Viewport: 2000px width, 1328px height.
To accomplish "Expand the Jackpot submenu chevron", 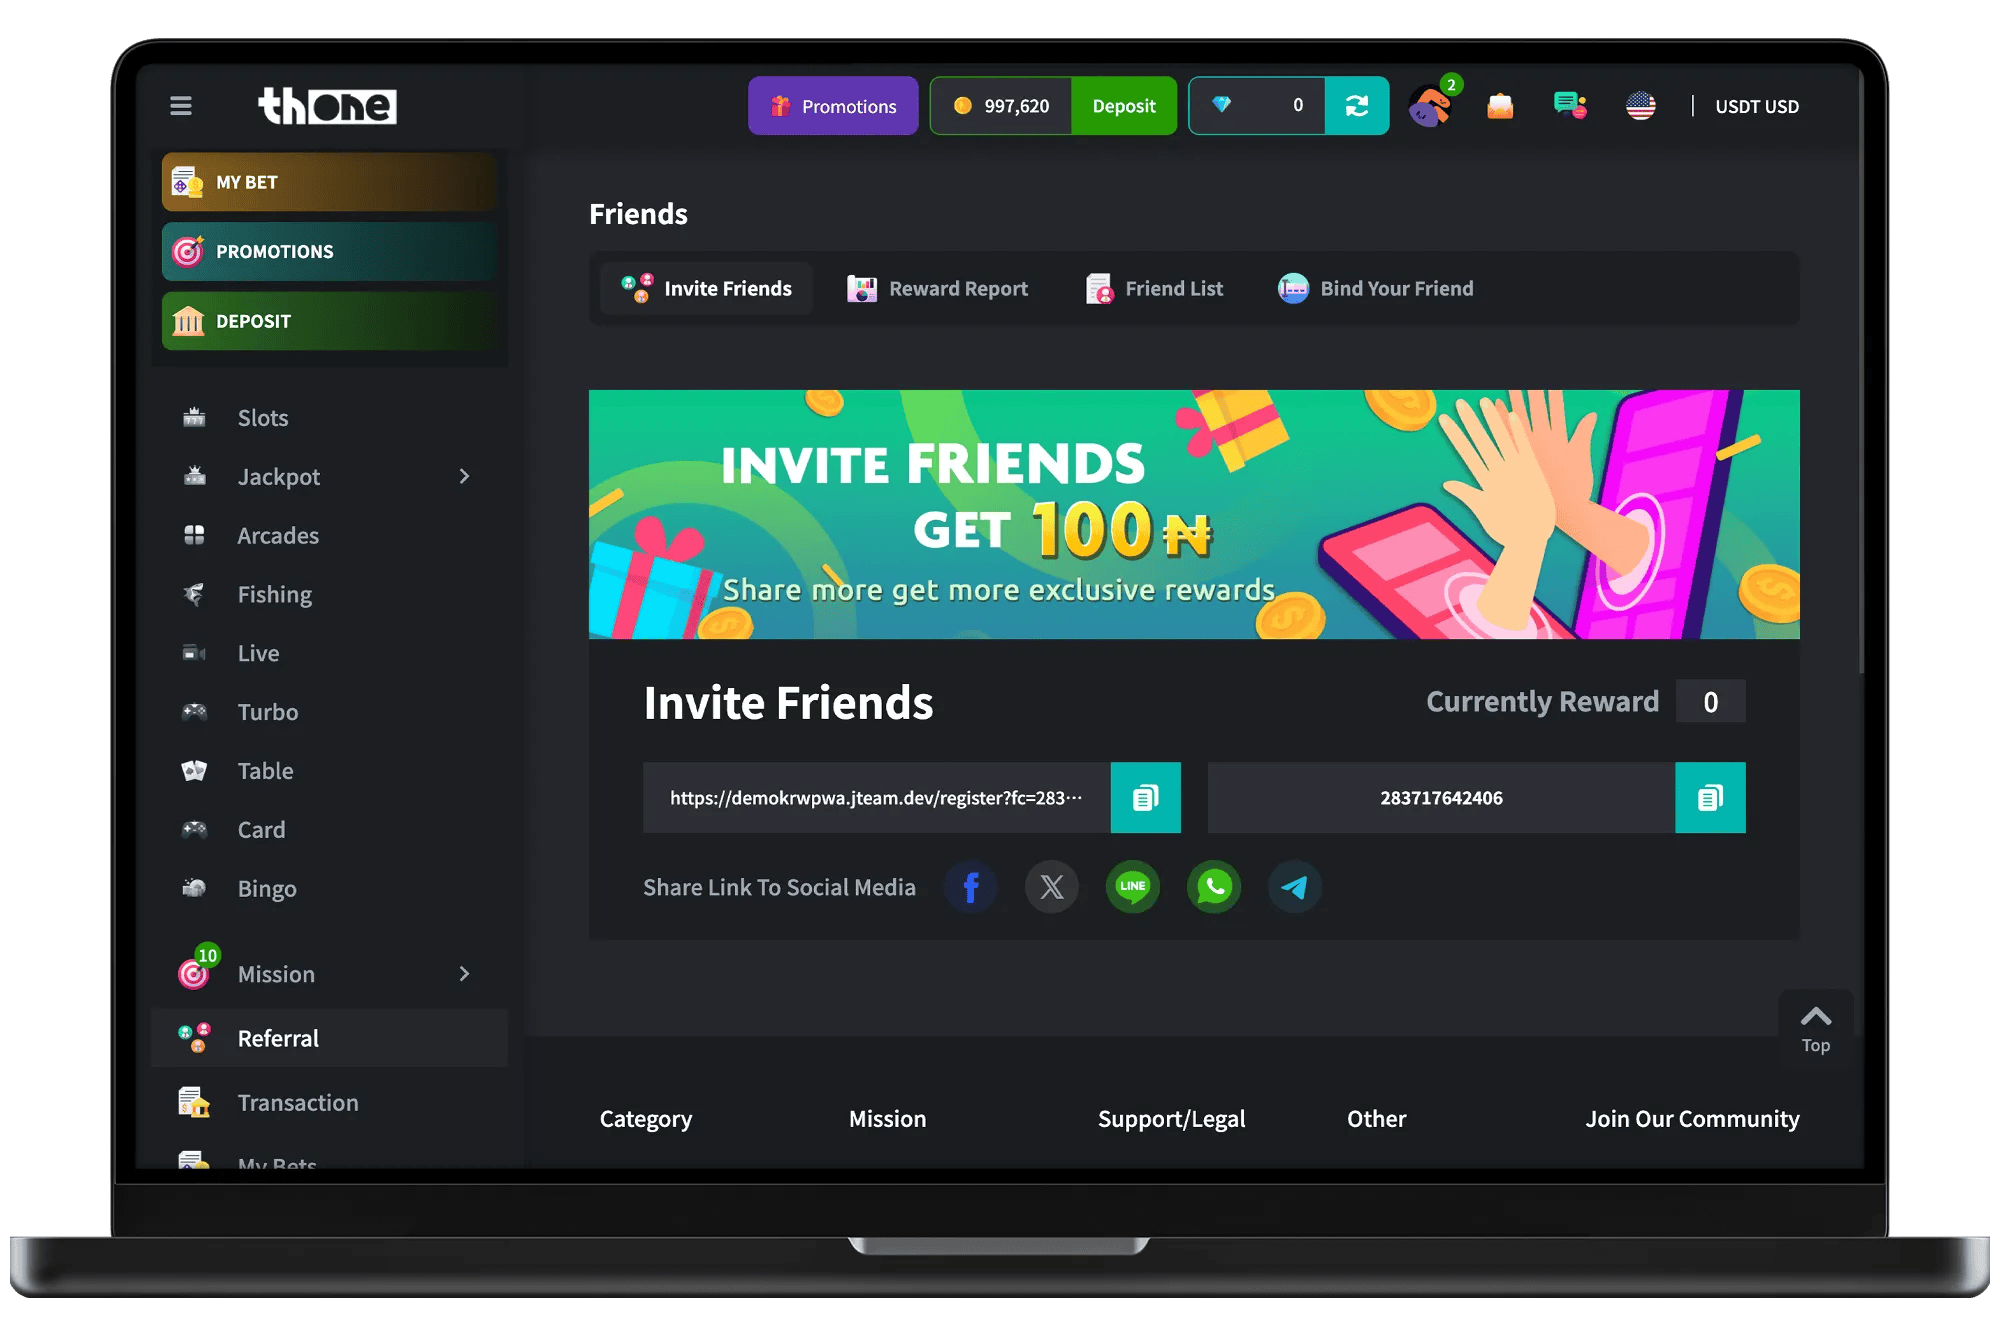I will coord(464,477).
